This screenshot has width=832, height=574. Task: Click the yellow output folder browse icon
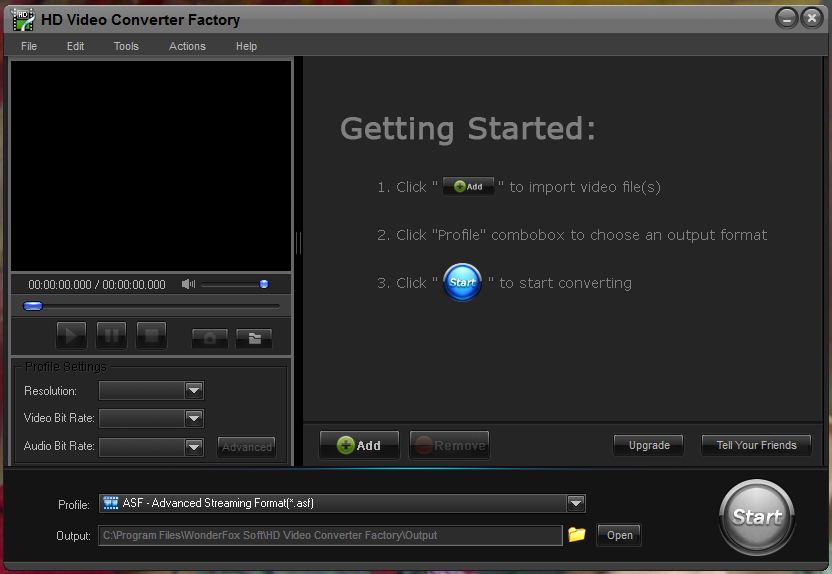pyautogui.click(x=577, y=535)
